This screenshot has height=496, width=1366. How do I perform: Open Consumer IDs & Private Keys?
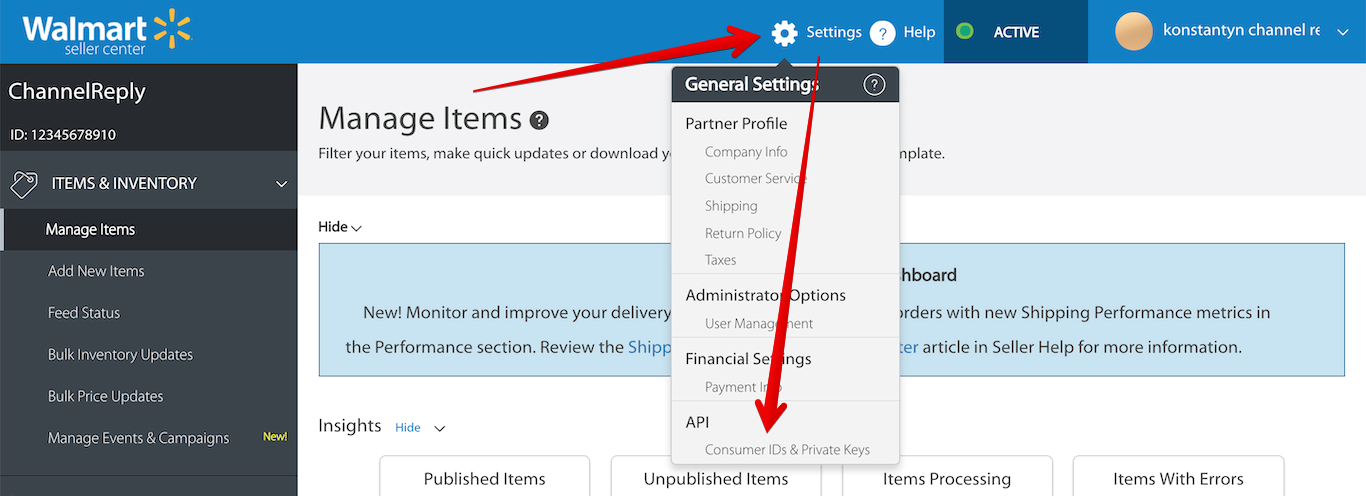point(787,450)
